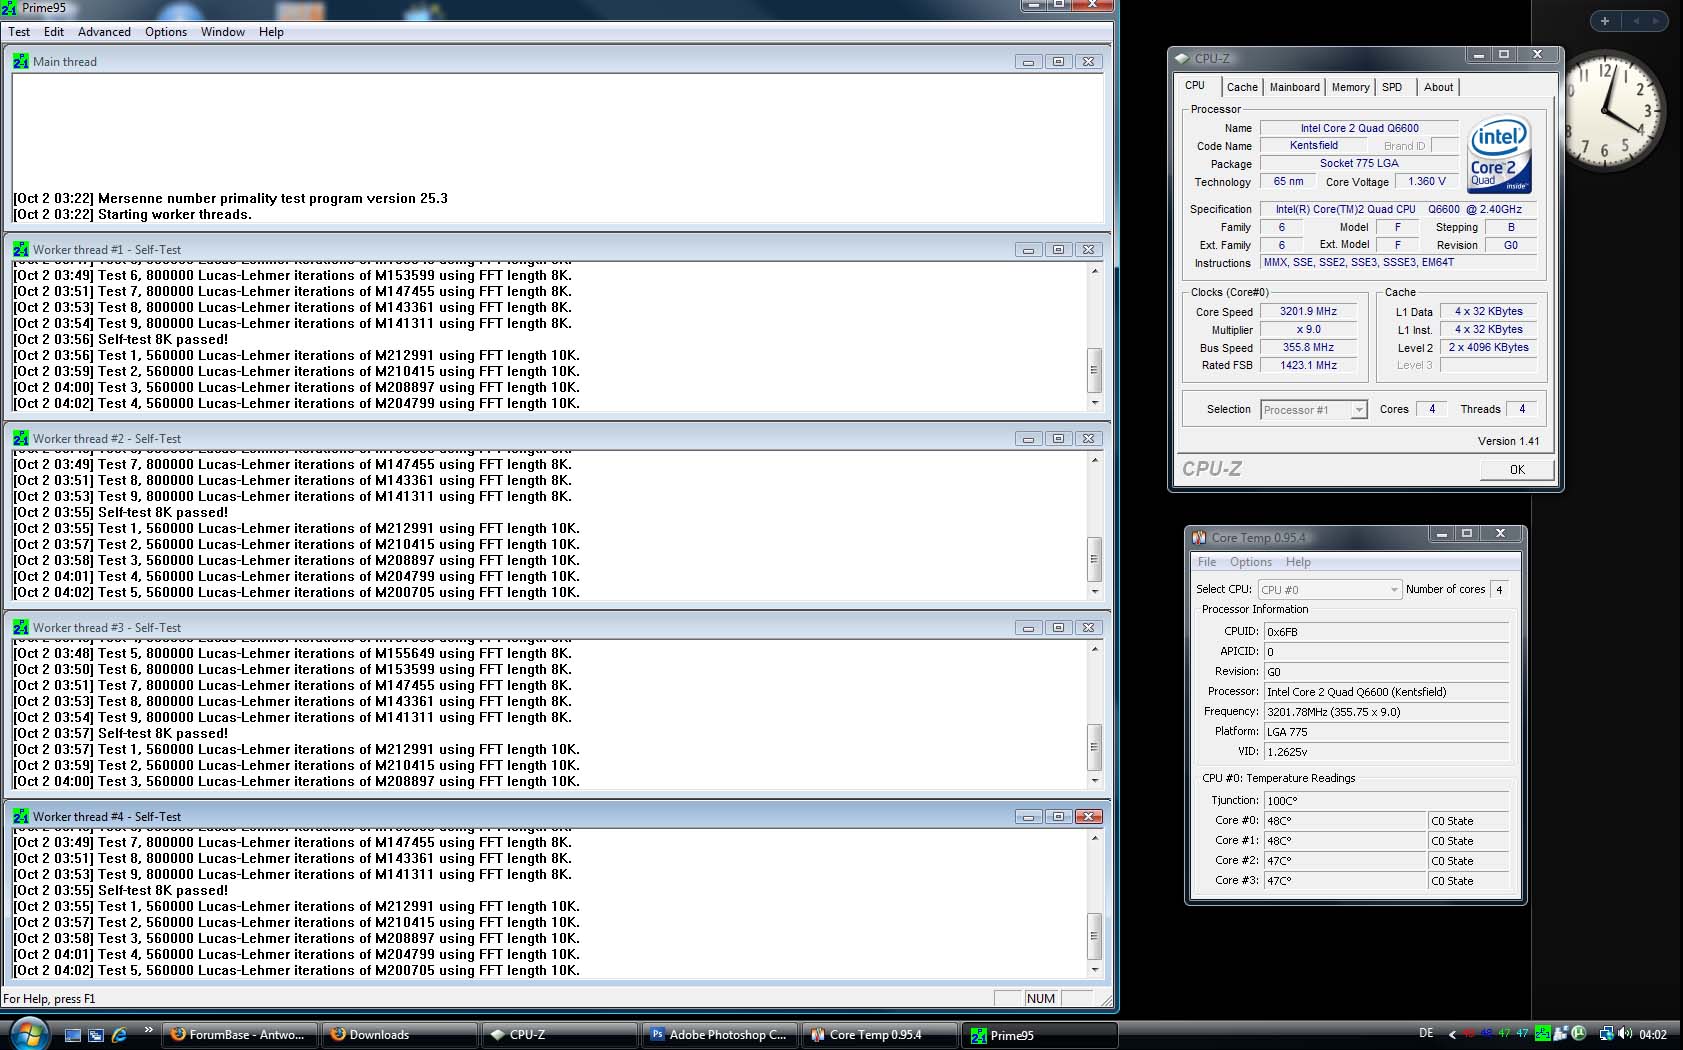This screenshot has height=1050, width=1683.
Task: Click the Worker thread #1 window icon
Action: point(21,249)
